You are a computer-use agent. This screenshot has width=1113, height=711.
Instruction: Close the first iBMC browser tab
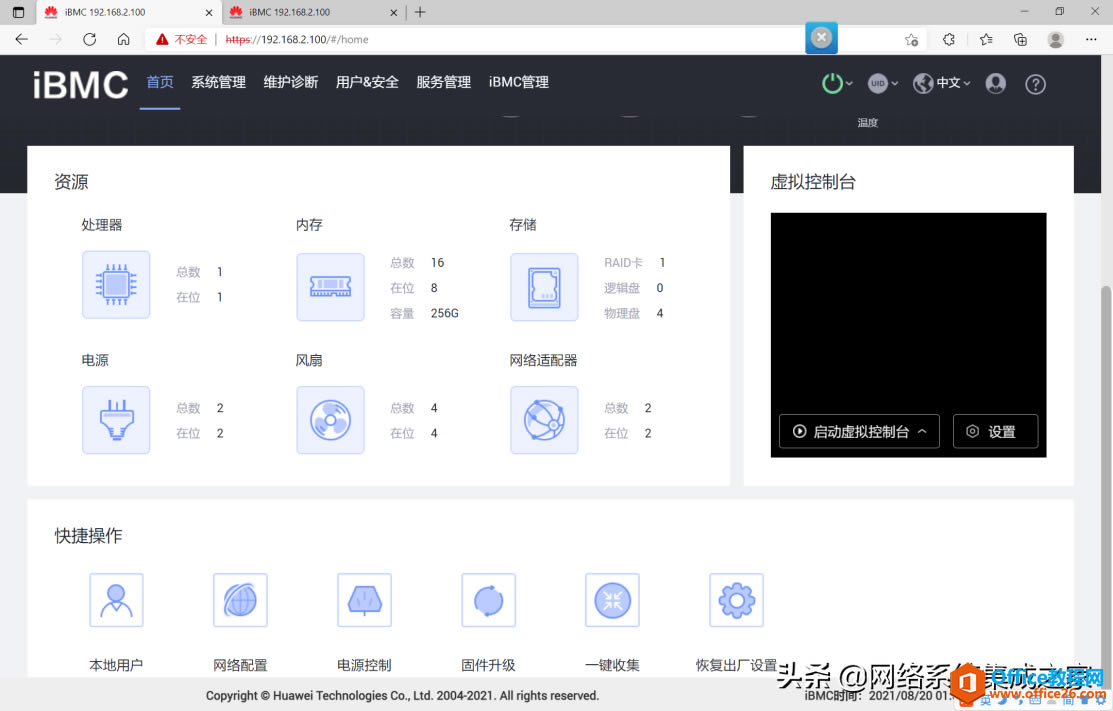(209, 12)
